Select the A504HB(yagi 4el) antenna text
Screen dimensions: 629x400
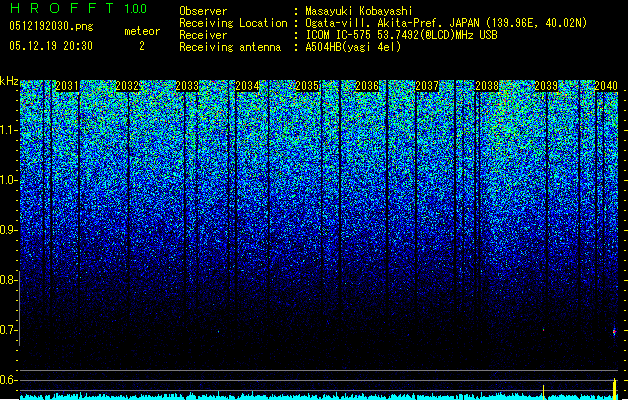[x=353, y=47]
